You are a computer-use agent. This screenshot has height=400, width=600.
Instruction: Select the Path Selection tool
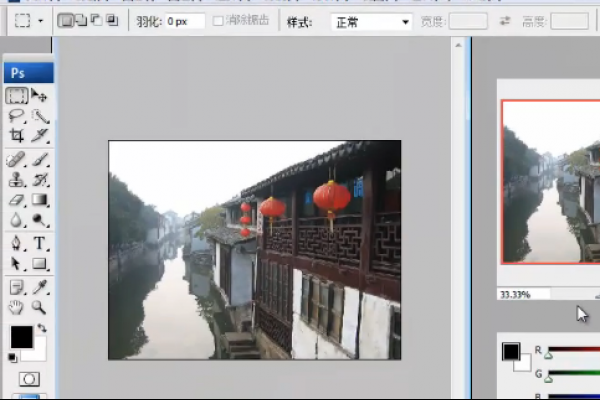(16, 264)
